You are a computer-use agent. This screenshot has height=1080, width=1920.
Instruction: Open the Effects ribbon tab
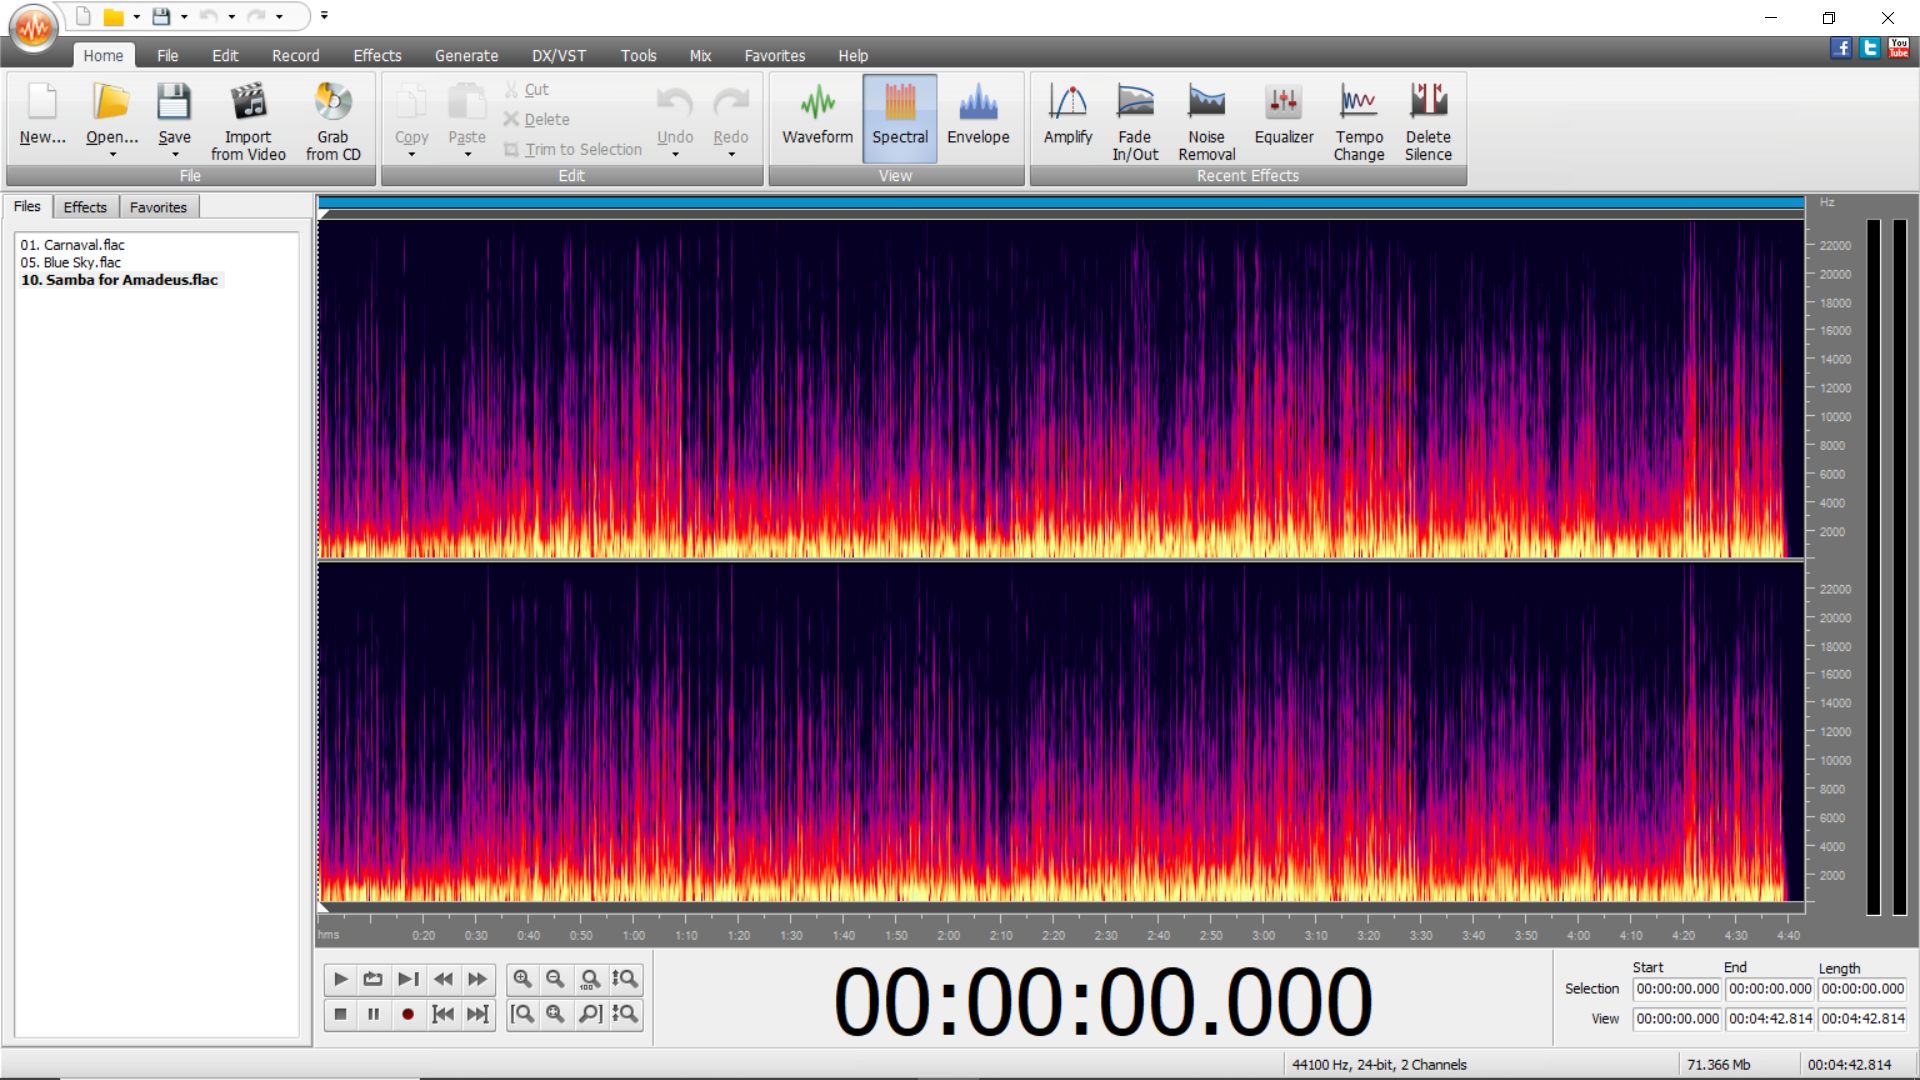tap(377, 56)
